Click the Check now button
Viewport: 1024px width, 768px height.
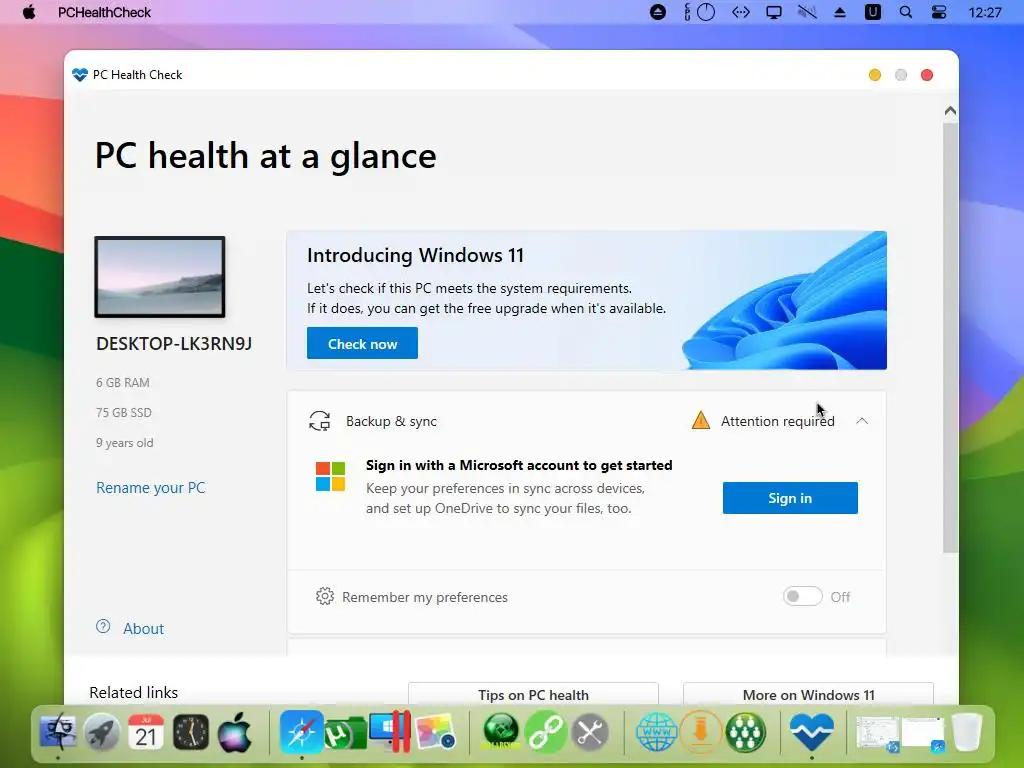click(362, 344)
